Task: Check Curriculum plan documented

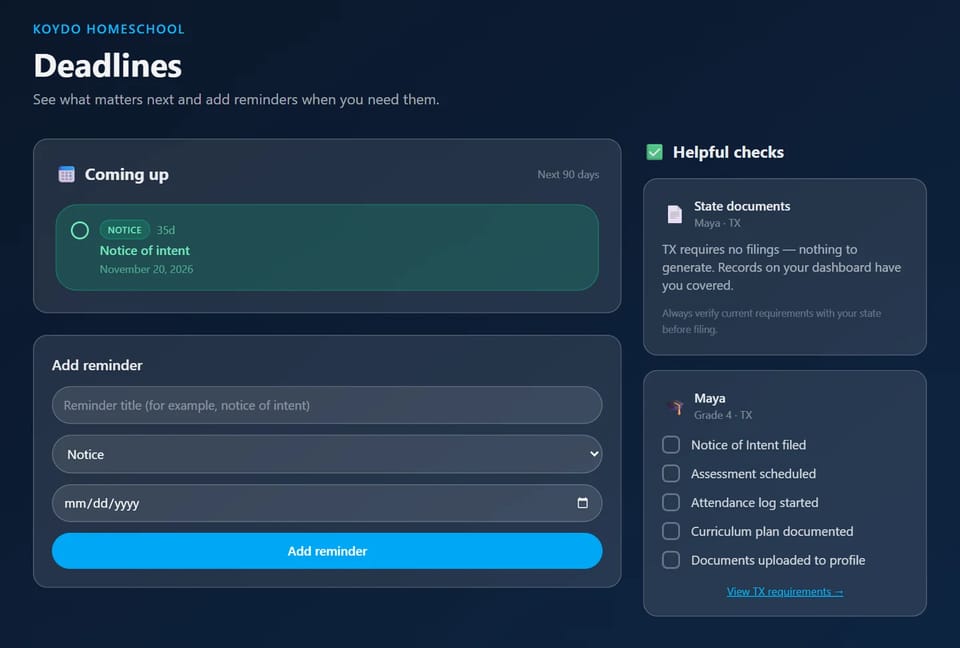Action: (x=671, y=531)
